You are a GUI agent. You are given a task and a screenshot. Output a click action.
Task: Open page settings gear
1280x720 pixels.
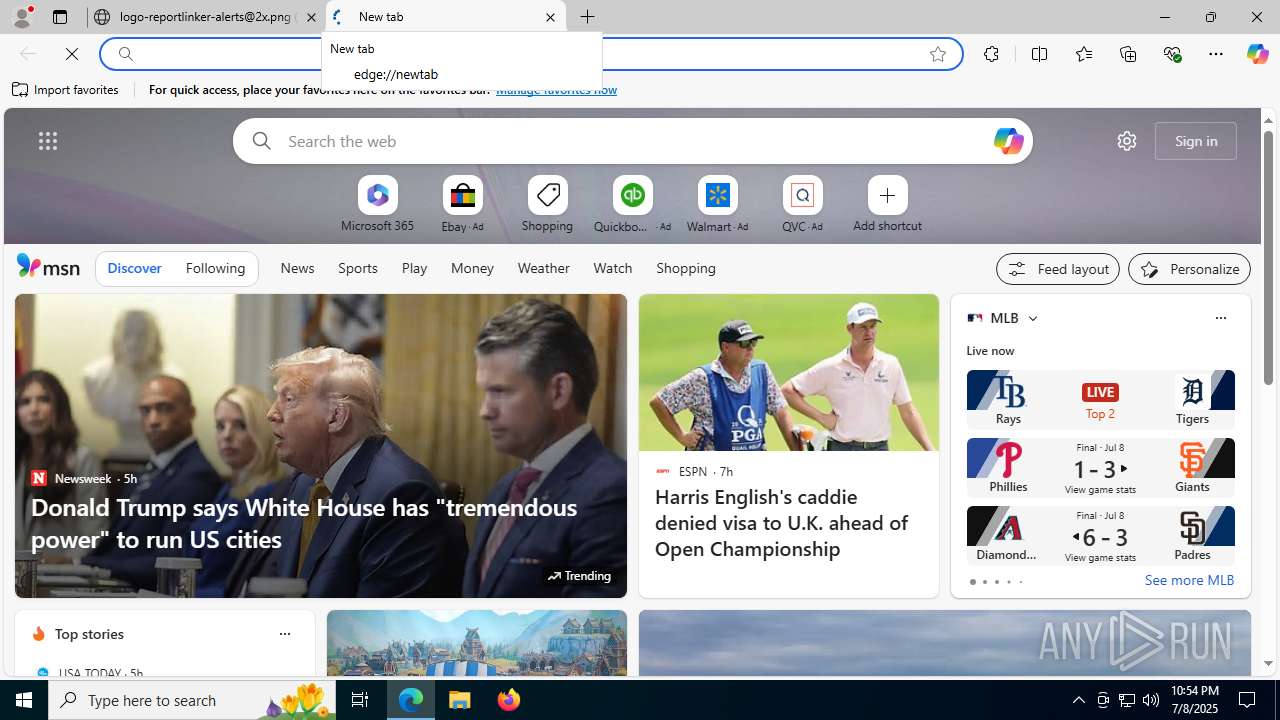tap(1127, 141)
